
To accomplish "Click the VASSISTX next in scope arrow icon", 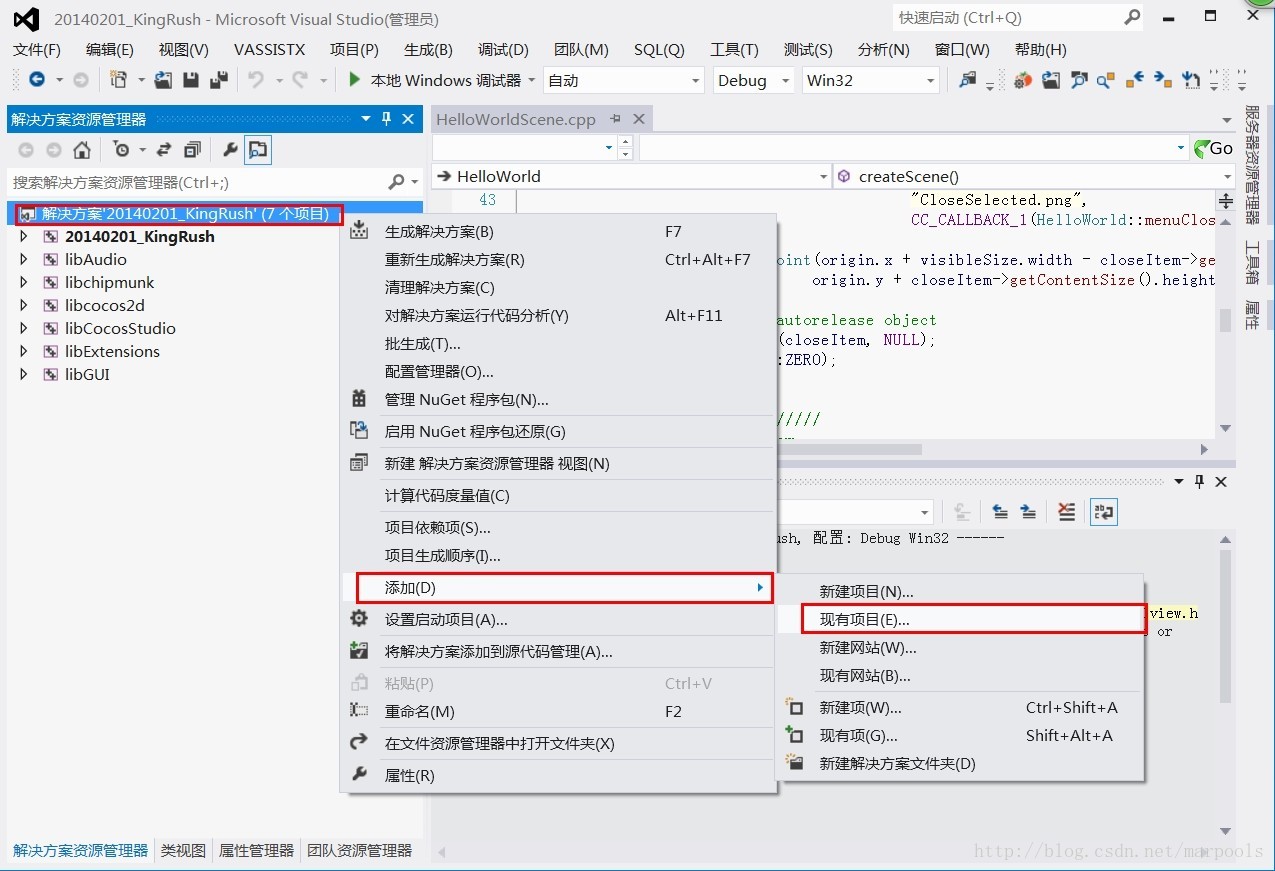I will [x=1162, y=80].
